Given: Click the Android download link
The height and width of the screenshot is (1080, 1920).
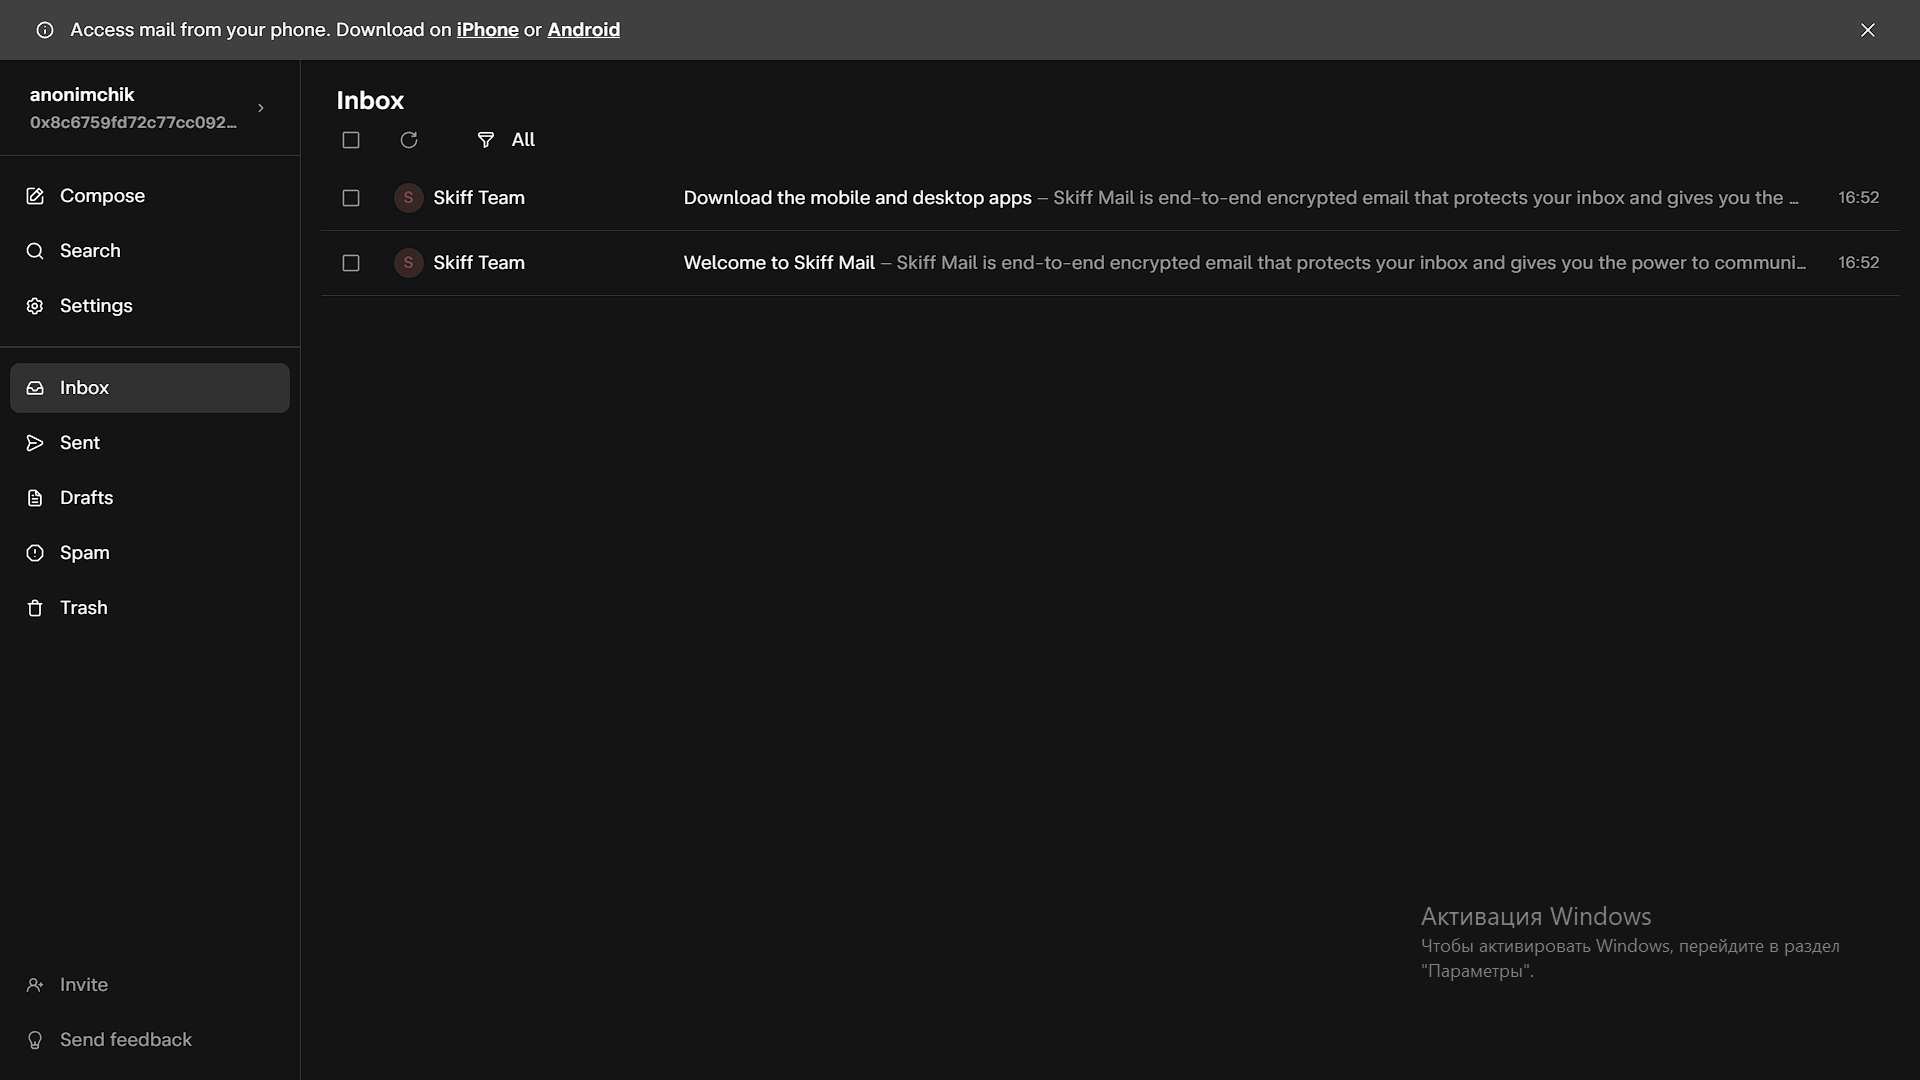Looking at the screenshot, I should click(x=583, y=29).
